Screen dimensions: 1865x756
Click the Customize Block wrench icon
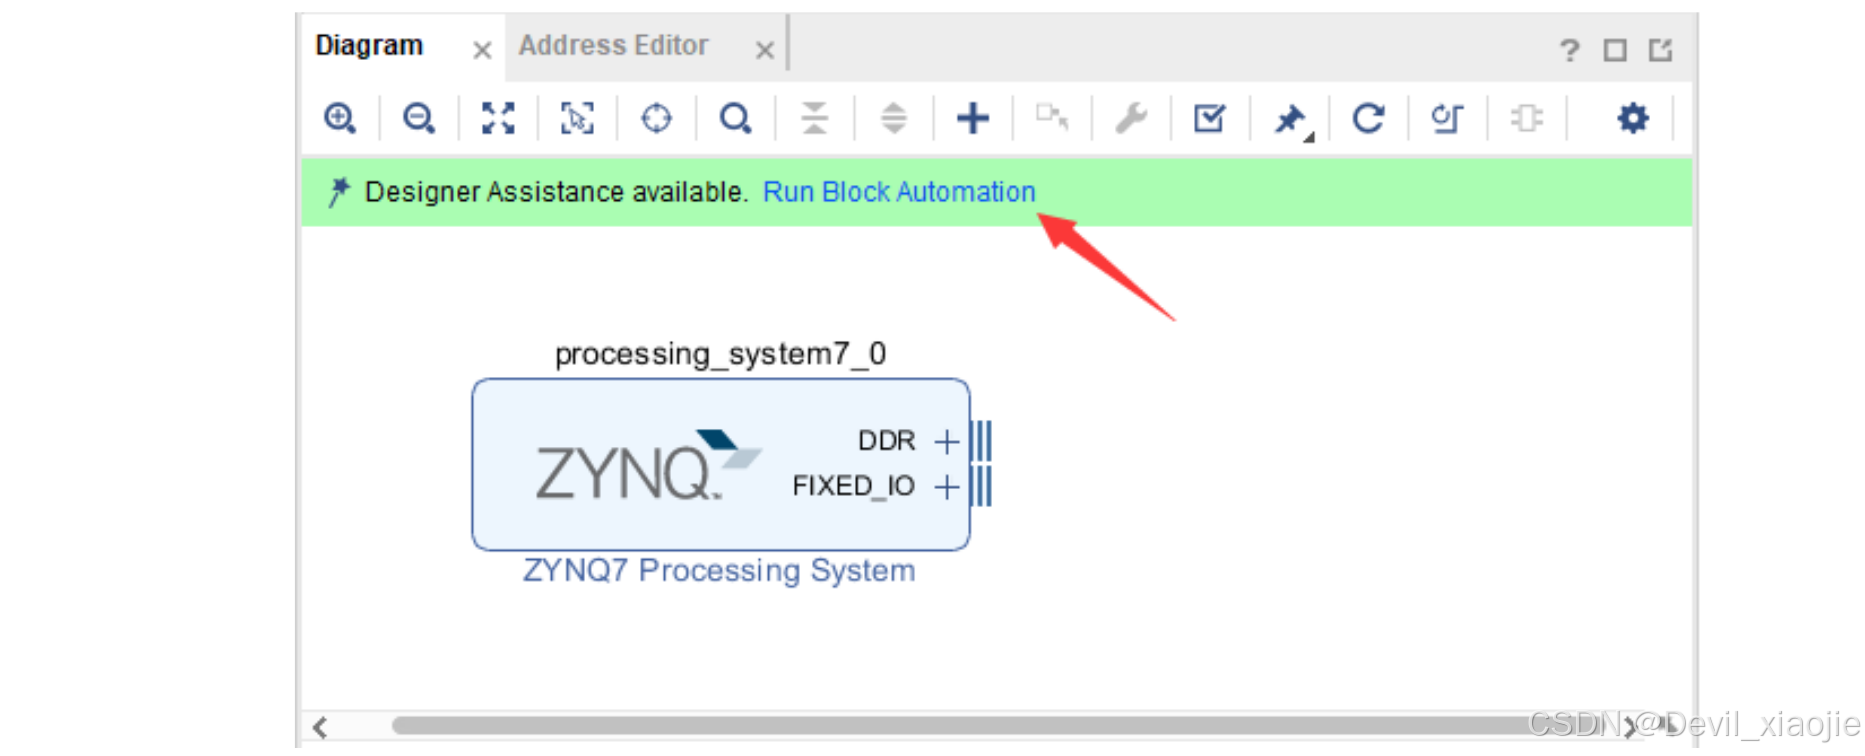pos(1131,118)
